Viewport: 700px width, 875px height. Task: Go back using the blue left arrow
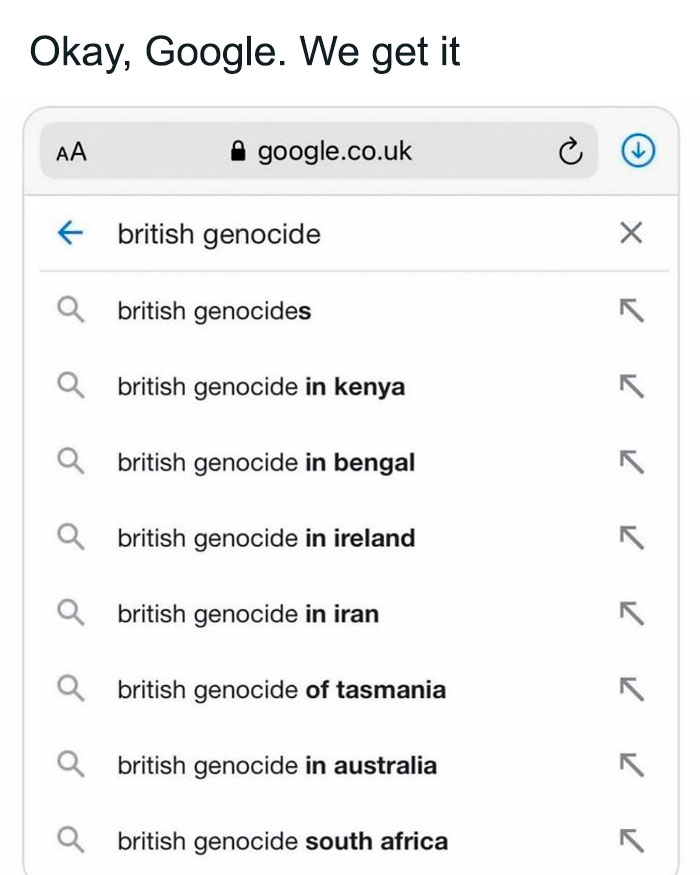pyautogui.click(x=70, y=234)
